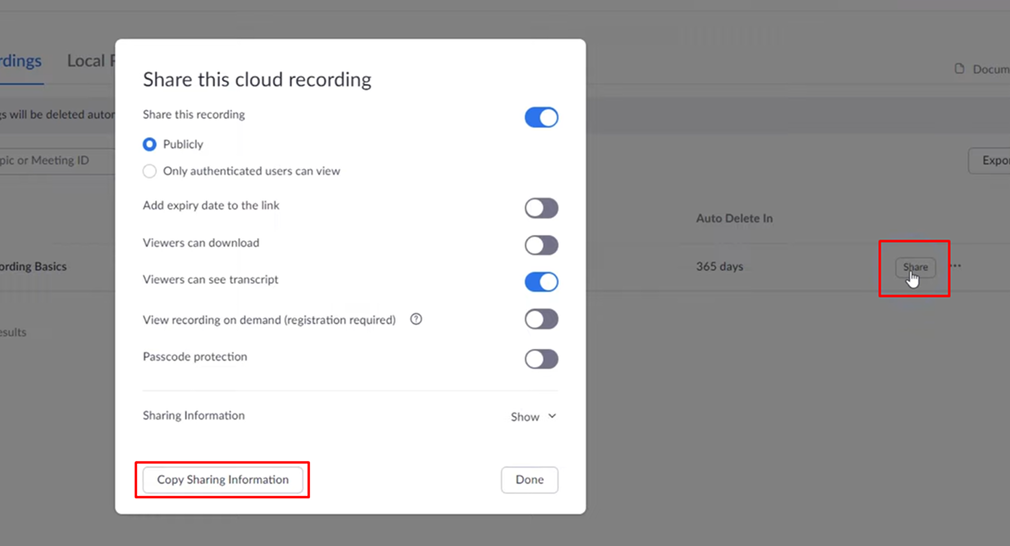
Task: Disable Viewers can see transcript switch
Action: 541,282
